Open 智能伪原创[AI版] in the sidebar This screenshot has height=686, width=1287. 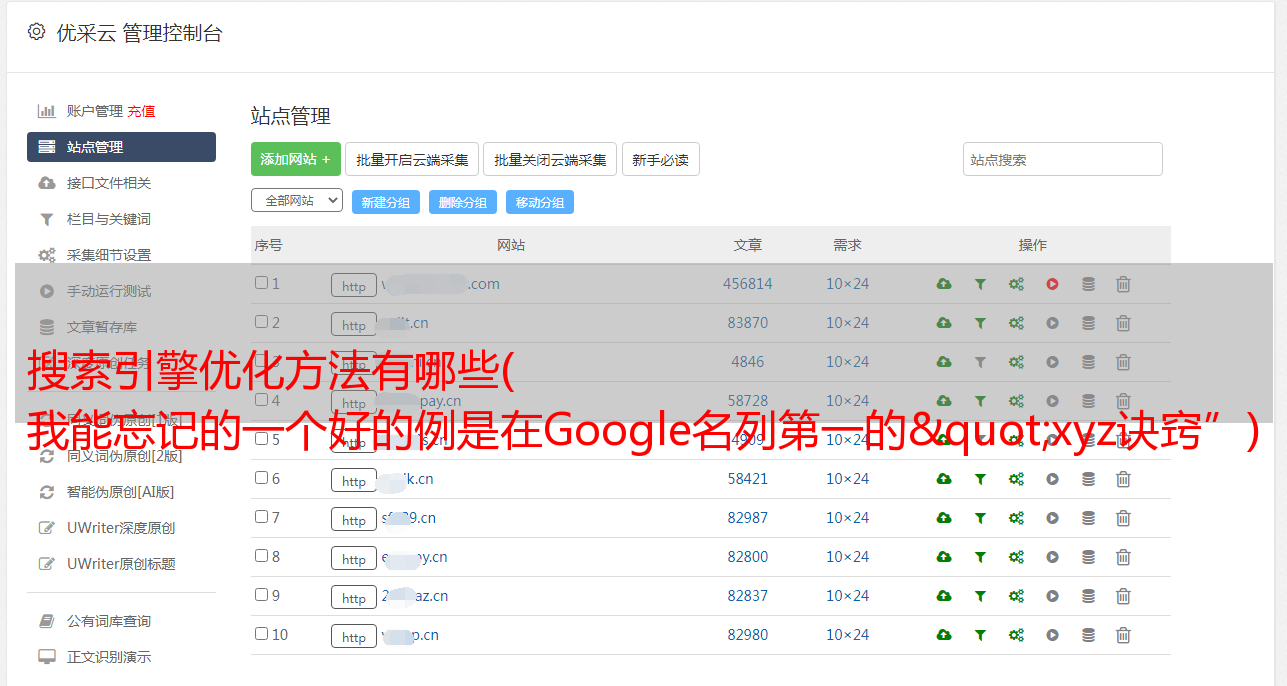(x=121, y=492)
